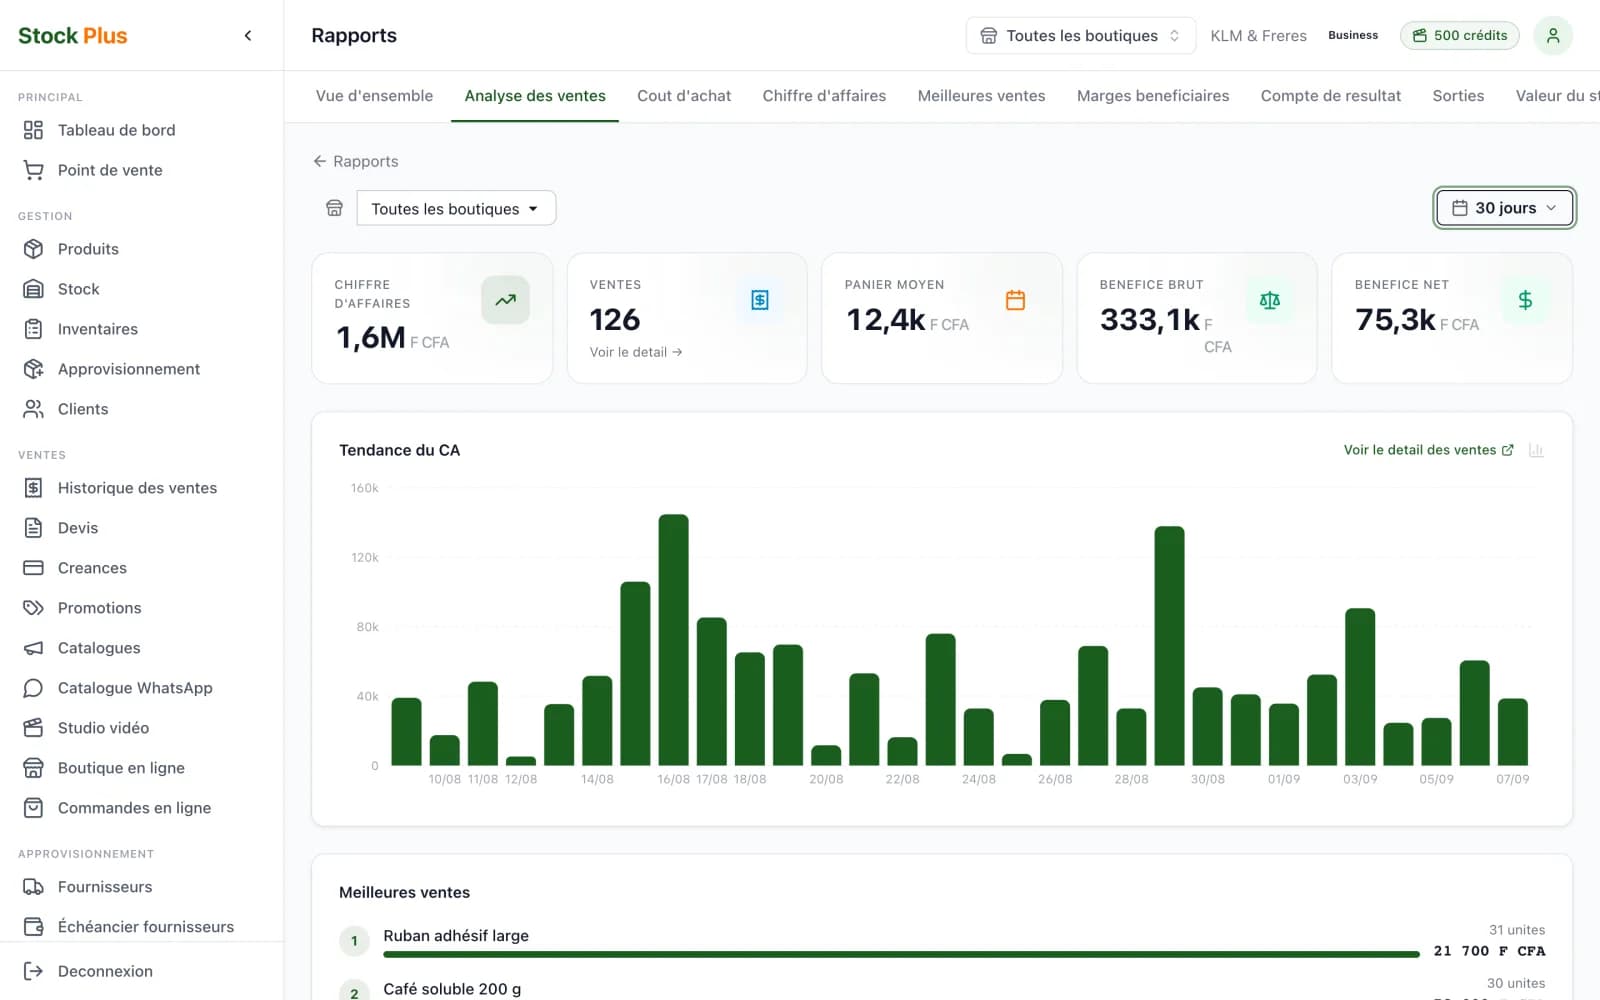The height and width of the screenshot is (1000, 1600).
Task: Open the 30 jours period dropdown
Action: (1504, 208)
